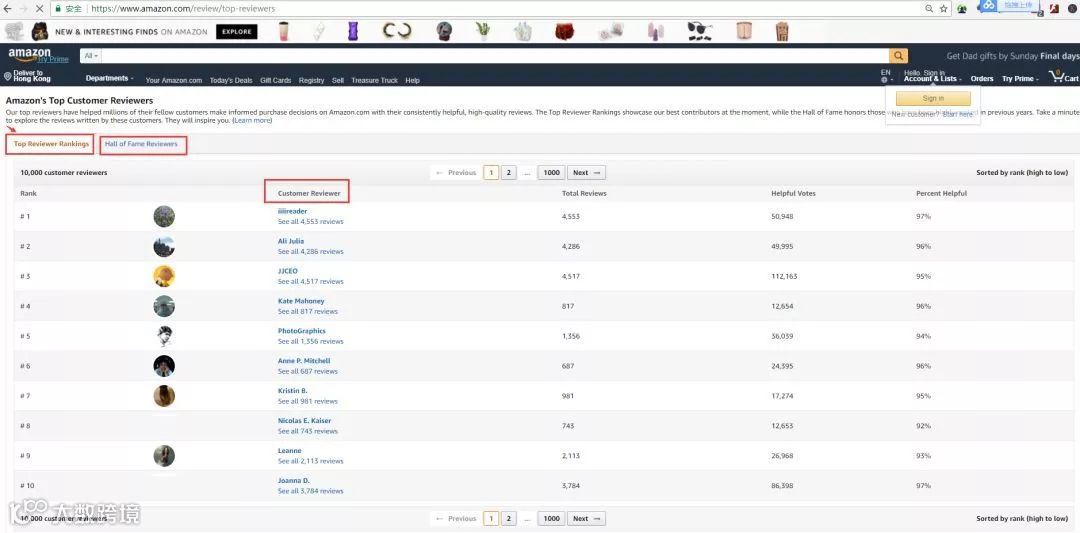
Task: Open PhotoGraphics profile avatar
Action: click(164, 336)
